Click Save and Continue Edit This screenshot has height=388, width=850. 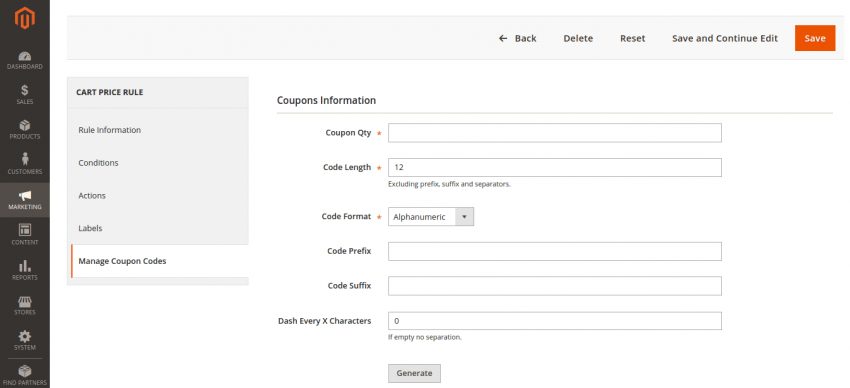click(725, 38)
